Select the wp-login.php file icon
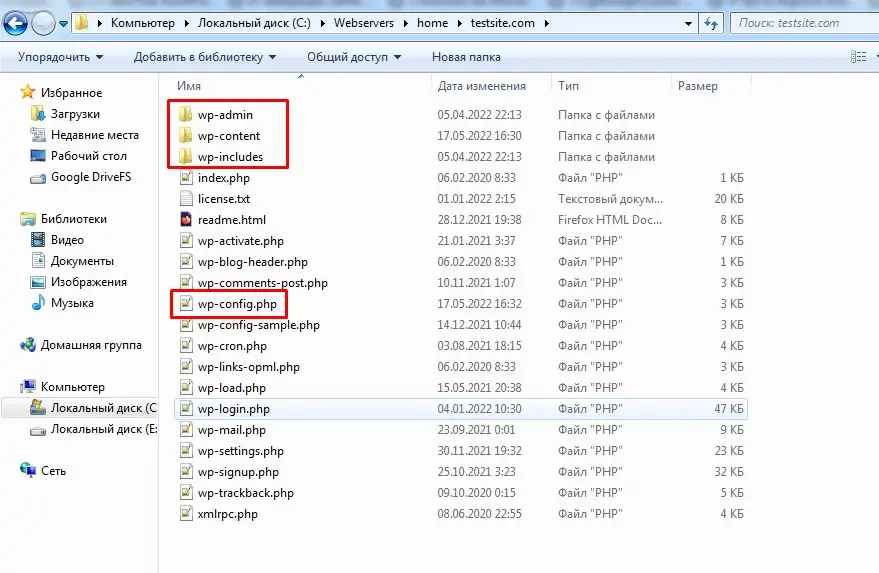Image resolution: width=879 pixels, height=573 pixels. (x=186, y=409)
